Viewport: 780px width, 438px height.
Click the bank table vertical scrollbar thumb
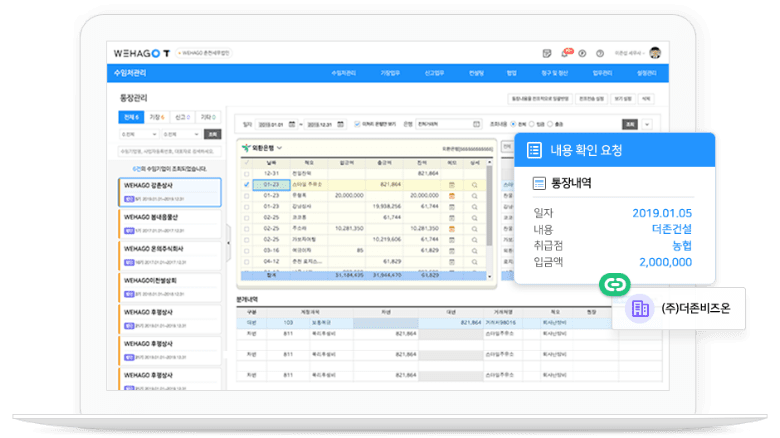coord(489,205)
